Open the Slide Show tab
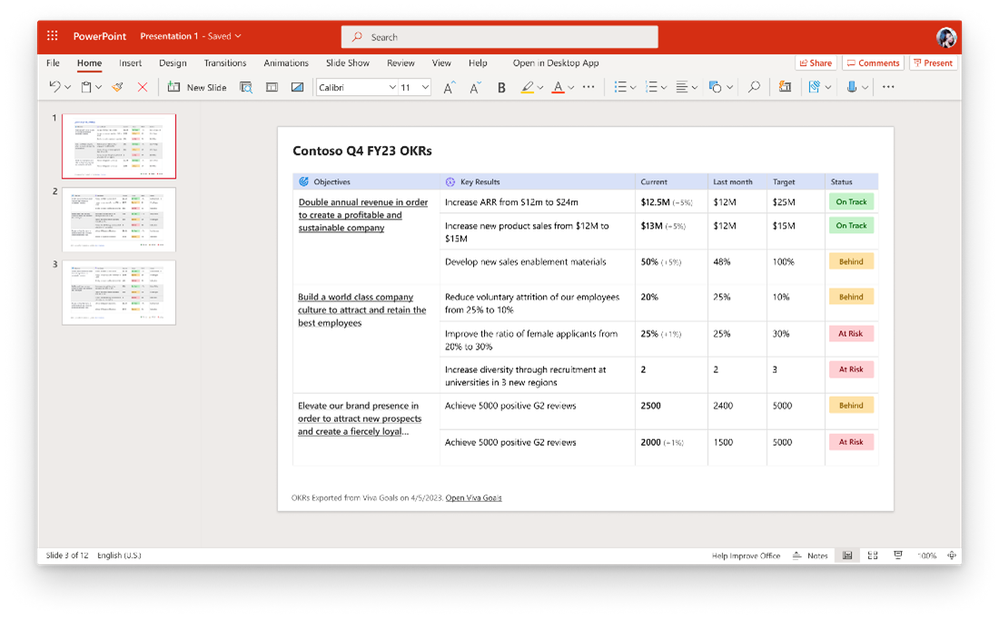This screenshot has width=999, height=618. coord(348,63)
